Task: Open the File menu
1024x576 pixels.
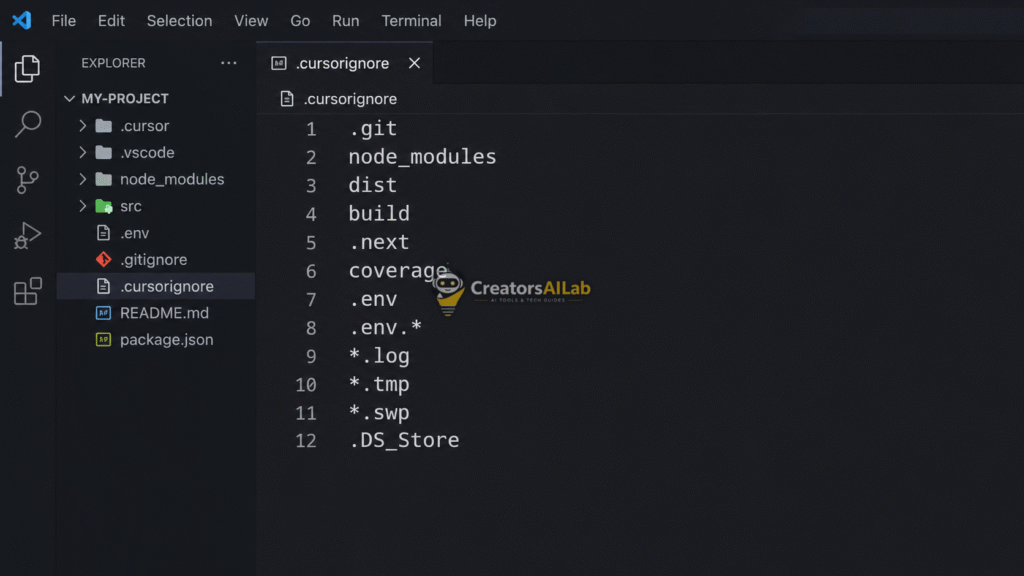Action: [x=63, y=21]
